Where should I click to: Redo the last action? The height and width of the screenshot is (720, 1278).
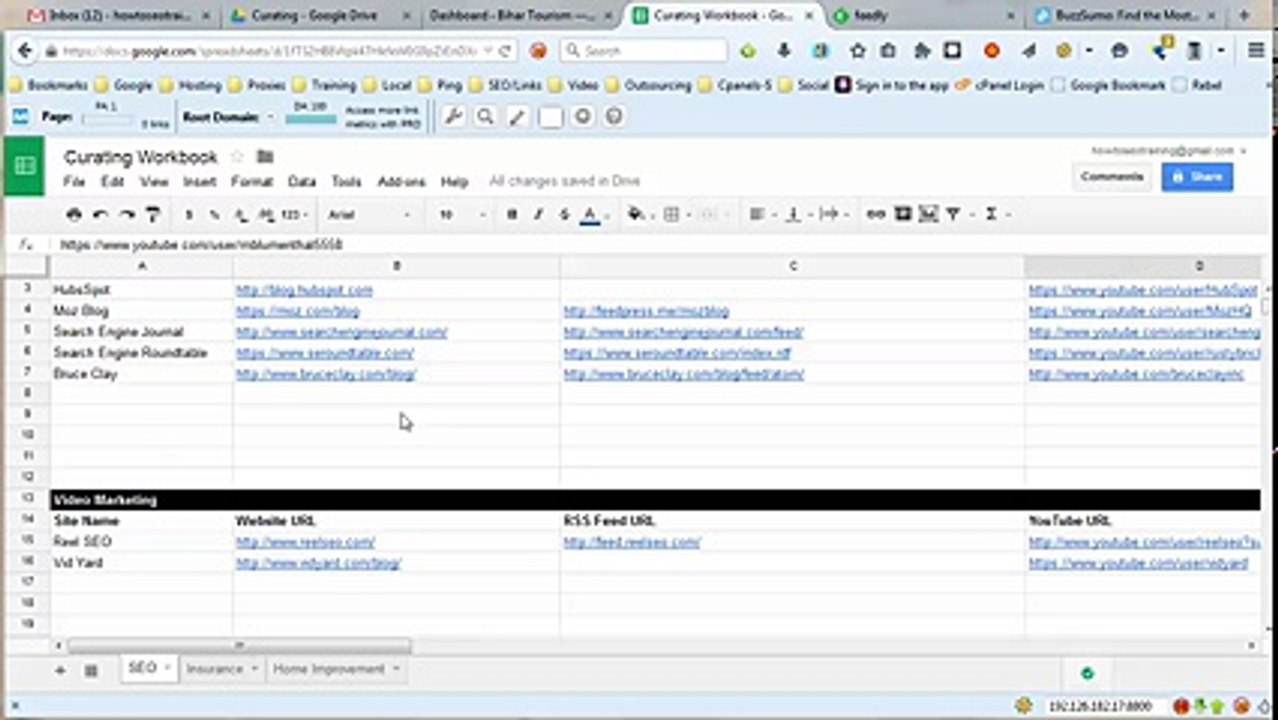(x=126, y=214)
